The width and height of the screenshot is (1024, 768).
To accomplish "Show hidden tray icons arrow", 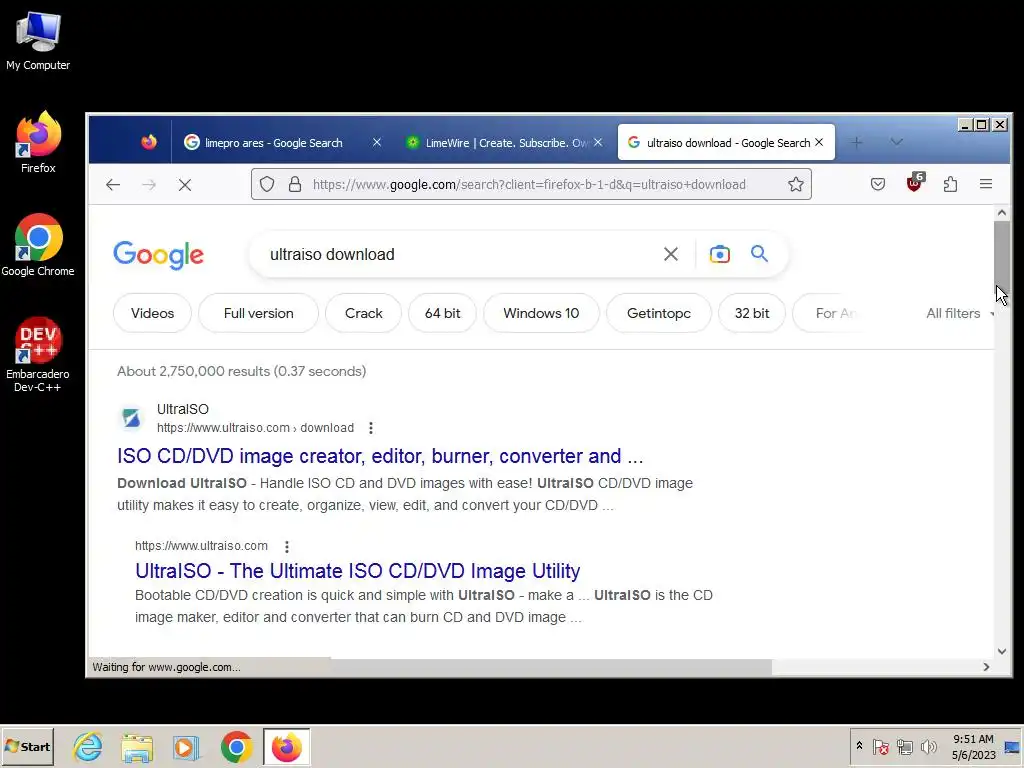I will pos(859,746).
